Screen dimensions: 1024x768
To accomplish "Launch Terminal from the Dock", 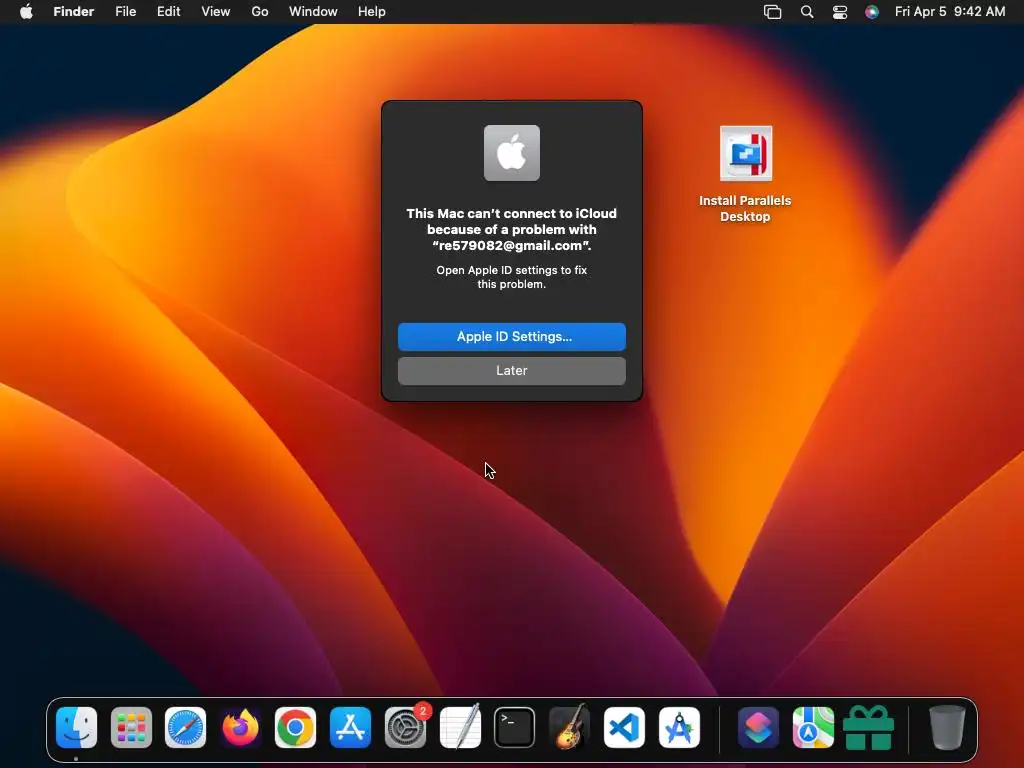I will (x=515, y=728).
